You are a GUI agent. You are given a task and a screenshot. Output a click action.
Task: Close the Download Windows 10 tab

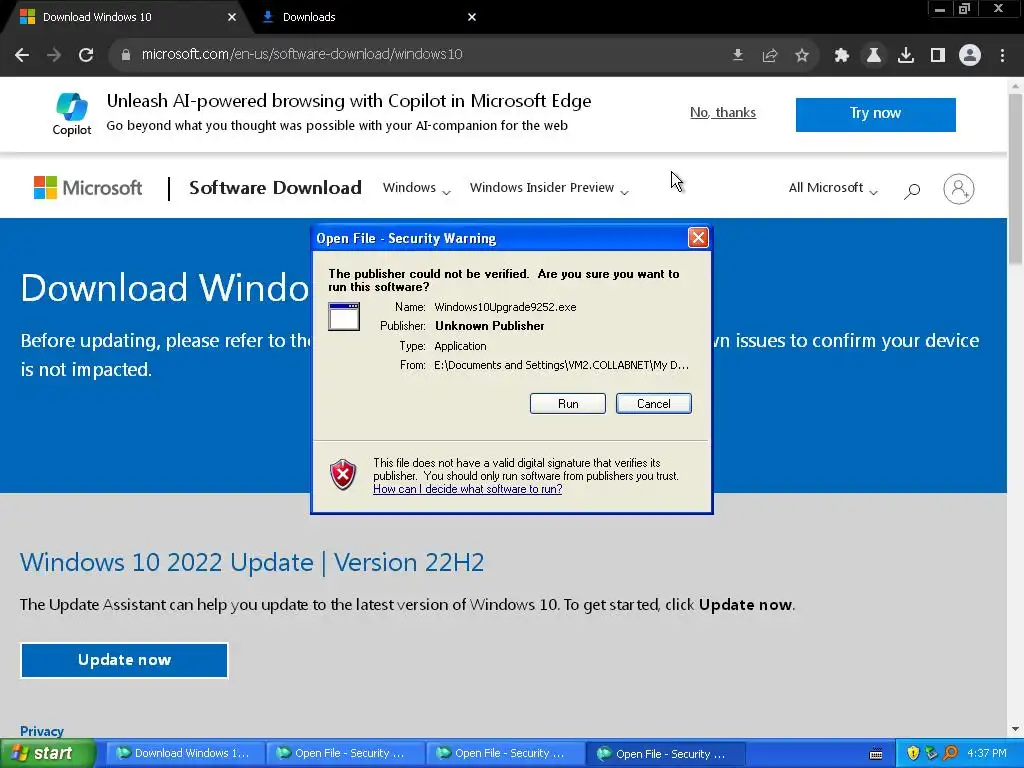tap(232, 17)
